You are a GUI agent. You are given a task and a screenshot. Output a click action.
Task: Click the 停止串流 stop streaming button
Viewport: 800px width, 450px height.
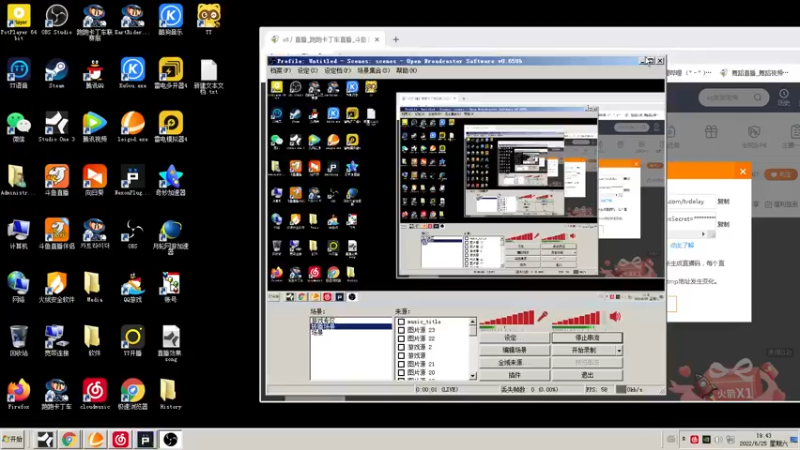click(x=587, y=338)
